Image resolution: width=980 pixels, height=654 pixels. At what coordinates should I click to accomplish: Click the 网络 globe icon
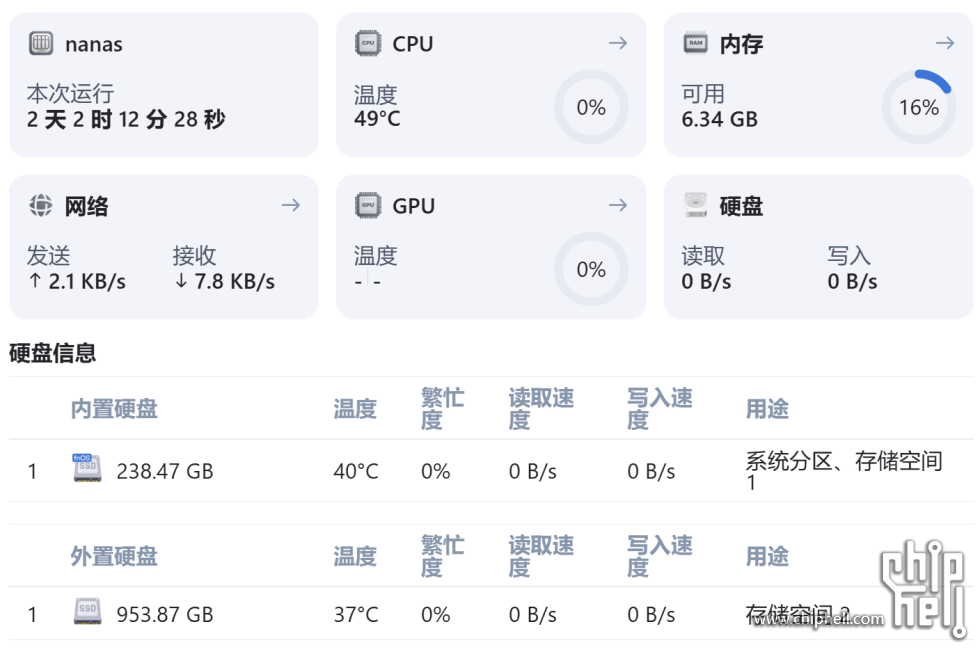[x=41, y=206]
